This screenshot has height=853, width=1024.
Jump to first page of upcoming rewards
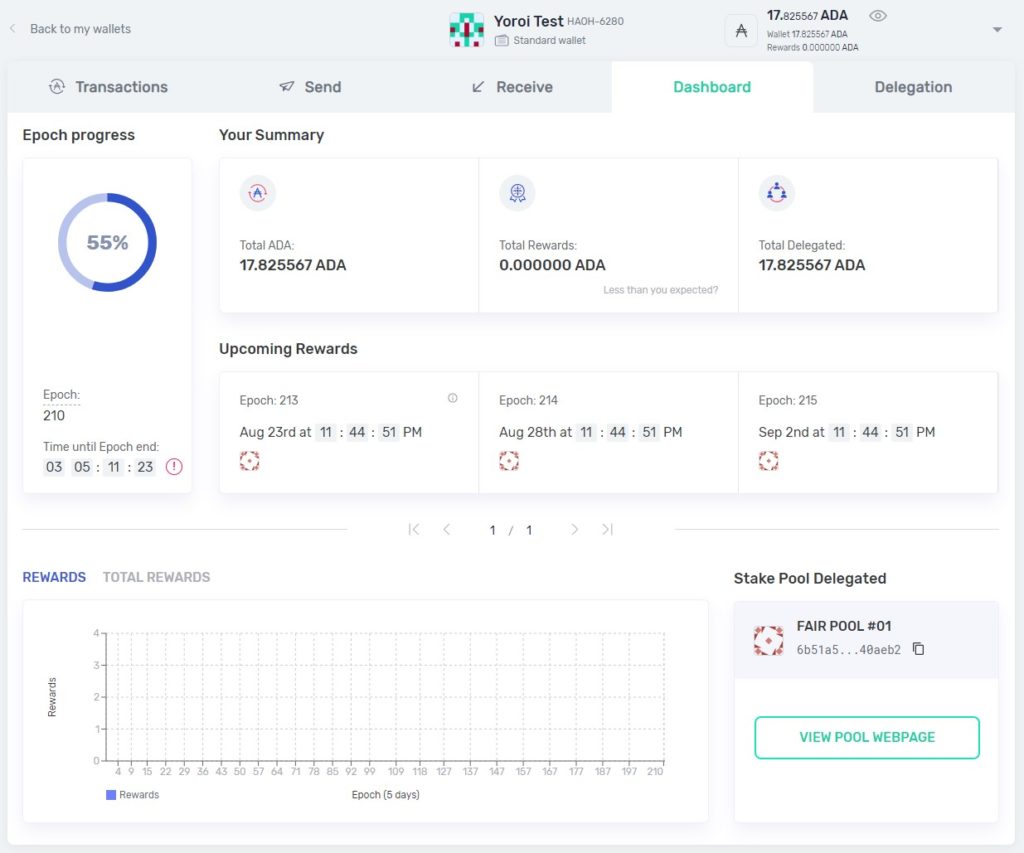point(413,530)
